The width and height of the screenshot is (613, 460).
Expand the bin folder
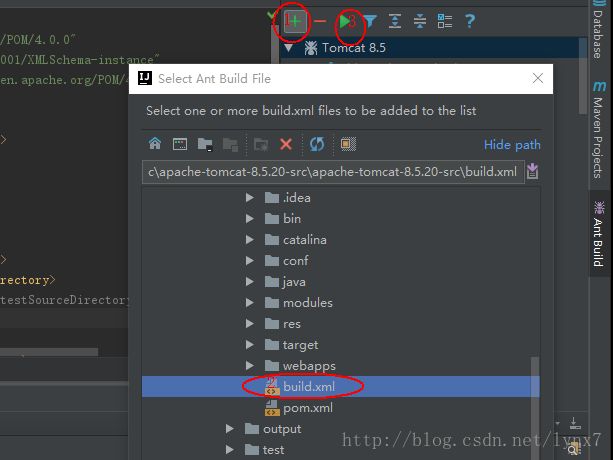click(249, 219)
